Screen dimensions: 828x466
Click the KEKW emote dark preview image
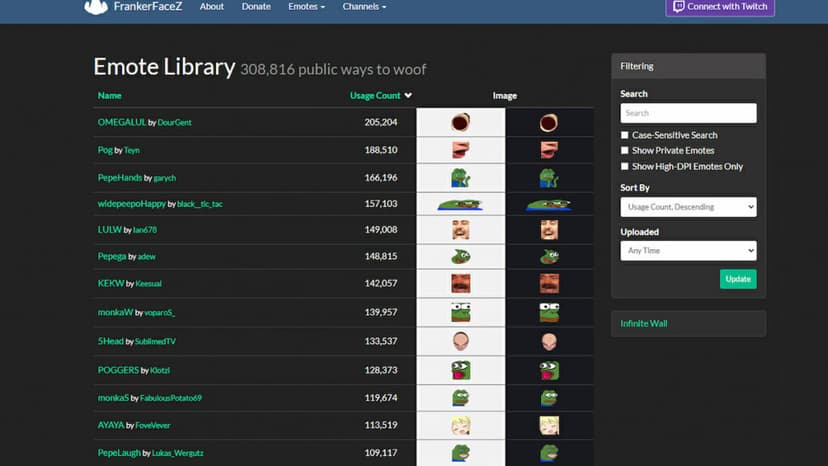[x=549, y=283]
